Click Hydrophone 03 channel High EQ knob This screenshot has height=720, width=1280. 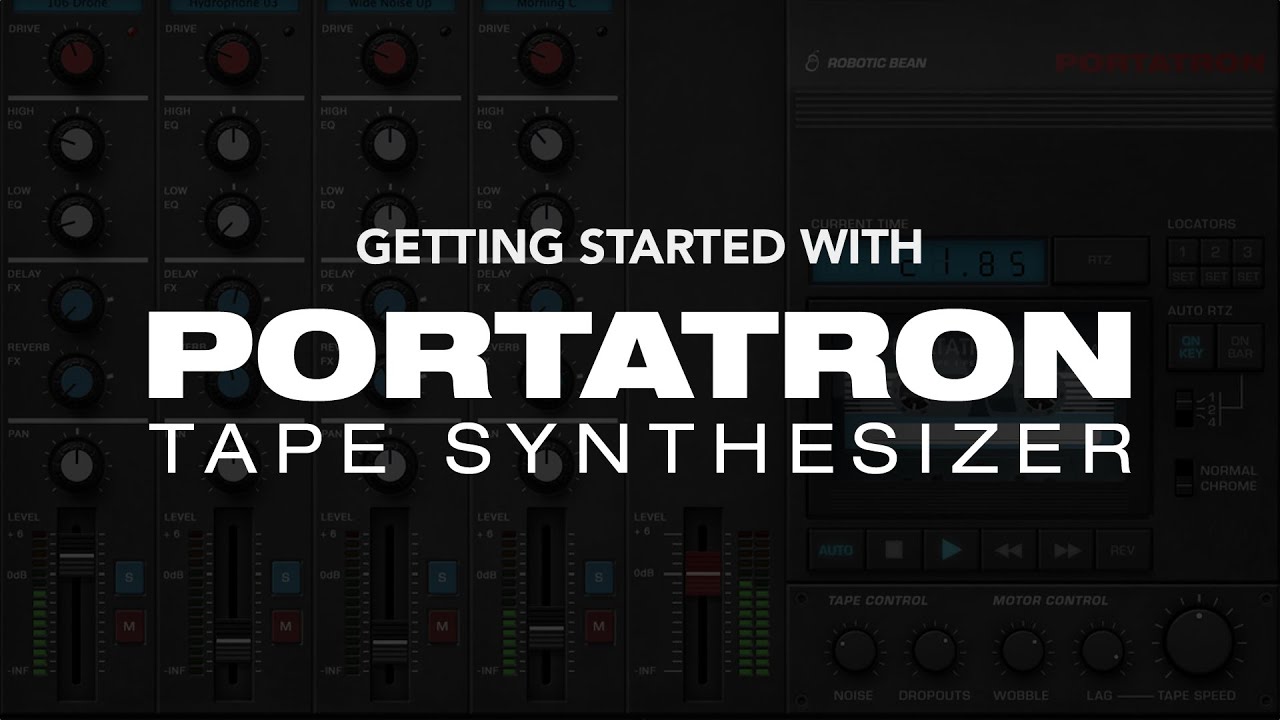(233, 144)
